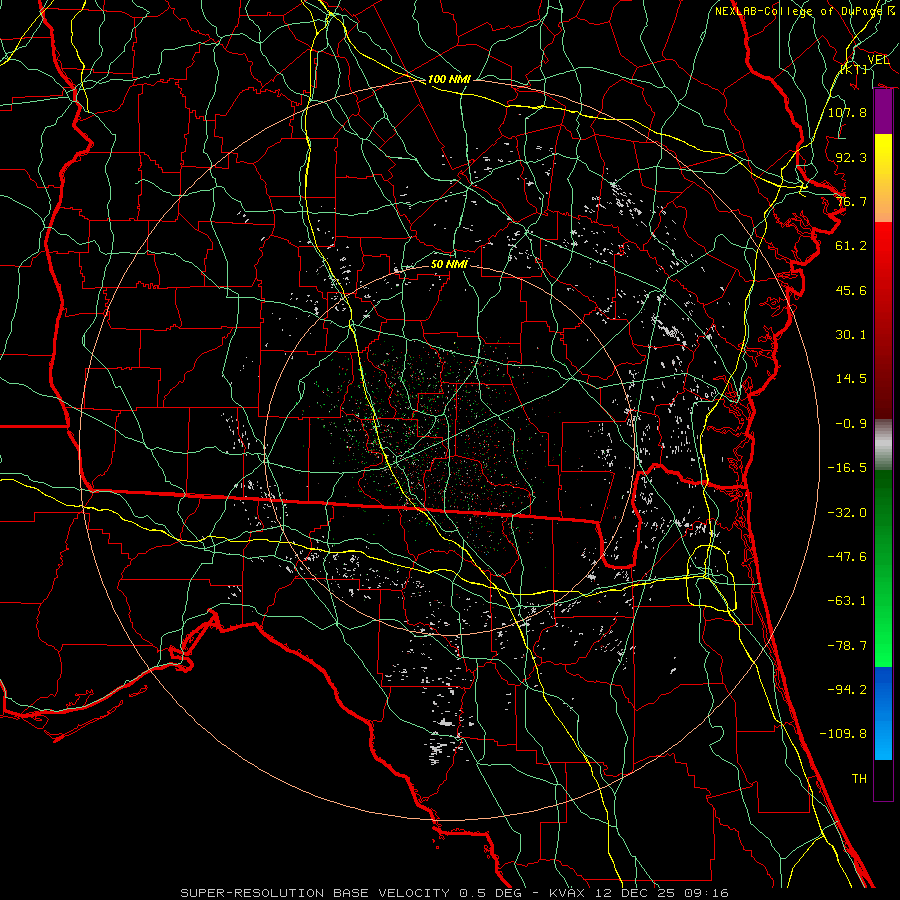
Task: Click the 107.8 value on velocity scale
Action: pos(847,112)
